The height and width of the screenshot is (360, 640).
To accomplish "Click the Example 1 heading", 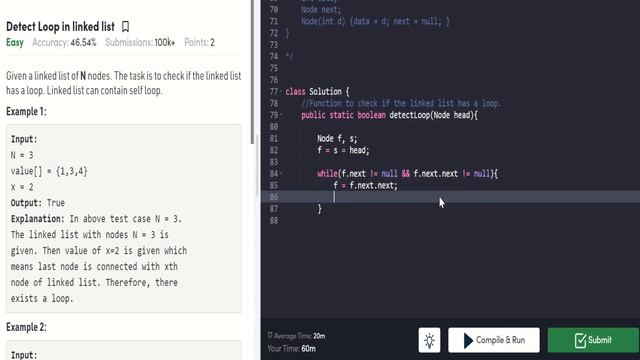I will pyautogui.click(x=26, y=111).
